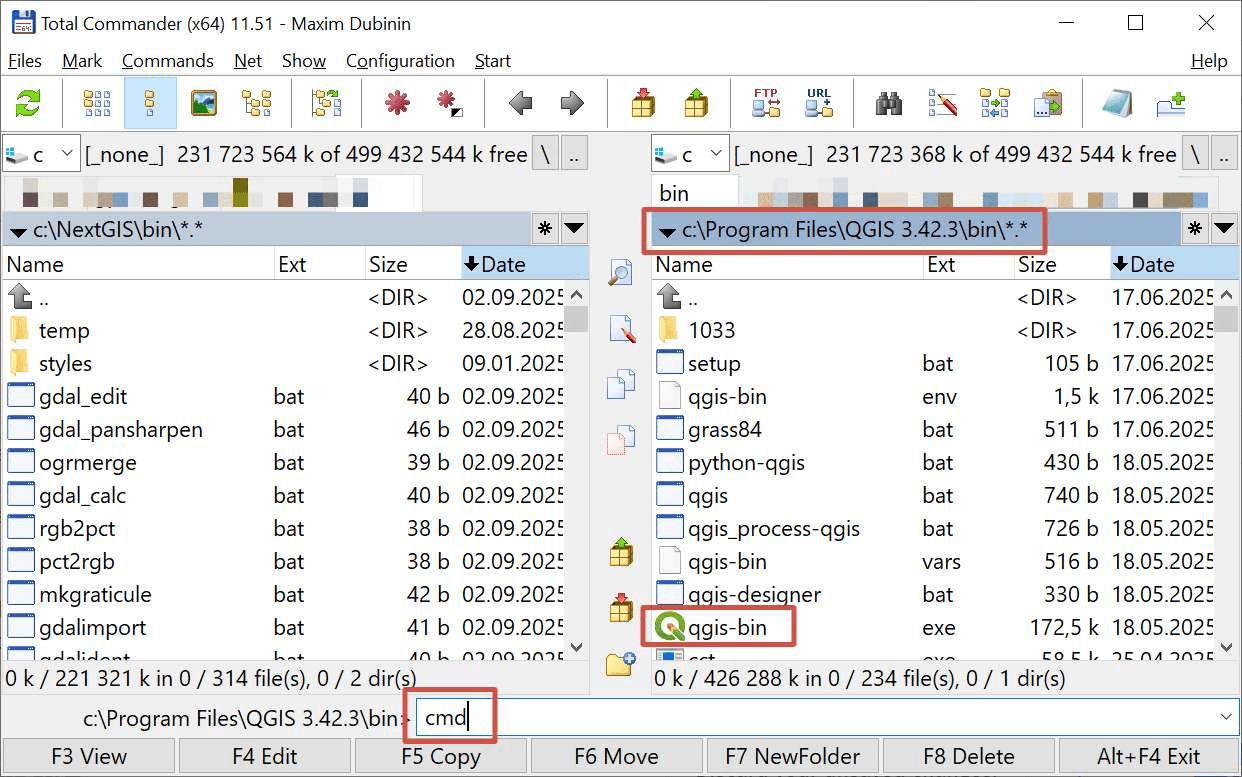This screenshot has height=777, width=1242.
Task: Click the URL download toolbar icon
Action: coord(819,103)
